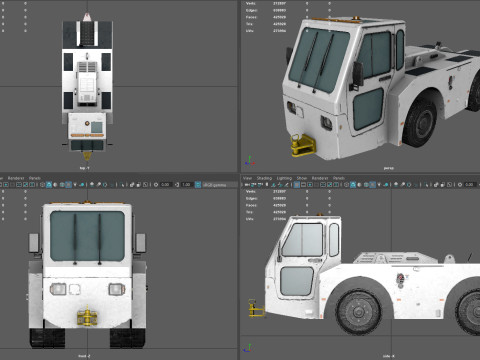Toggle Safe Title in side view toolbar
Screen dimensions: 480x360
tap(336, 184)
